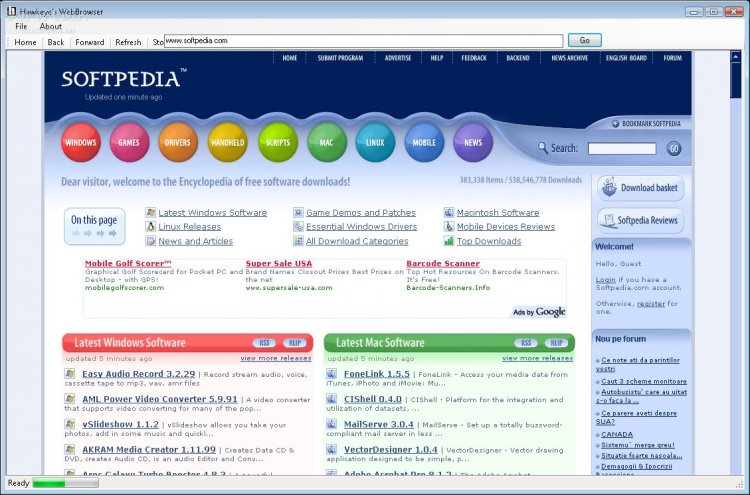Viewport: 750px width, 495px height.
Task: Click KLIP badge on Latest Mac Software
Action: tap(556, 343)
